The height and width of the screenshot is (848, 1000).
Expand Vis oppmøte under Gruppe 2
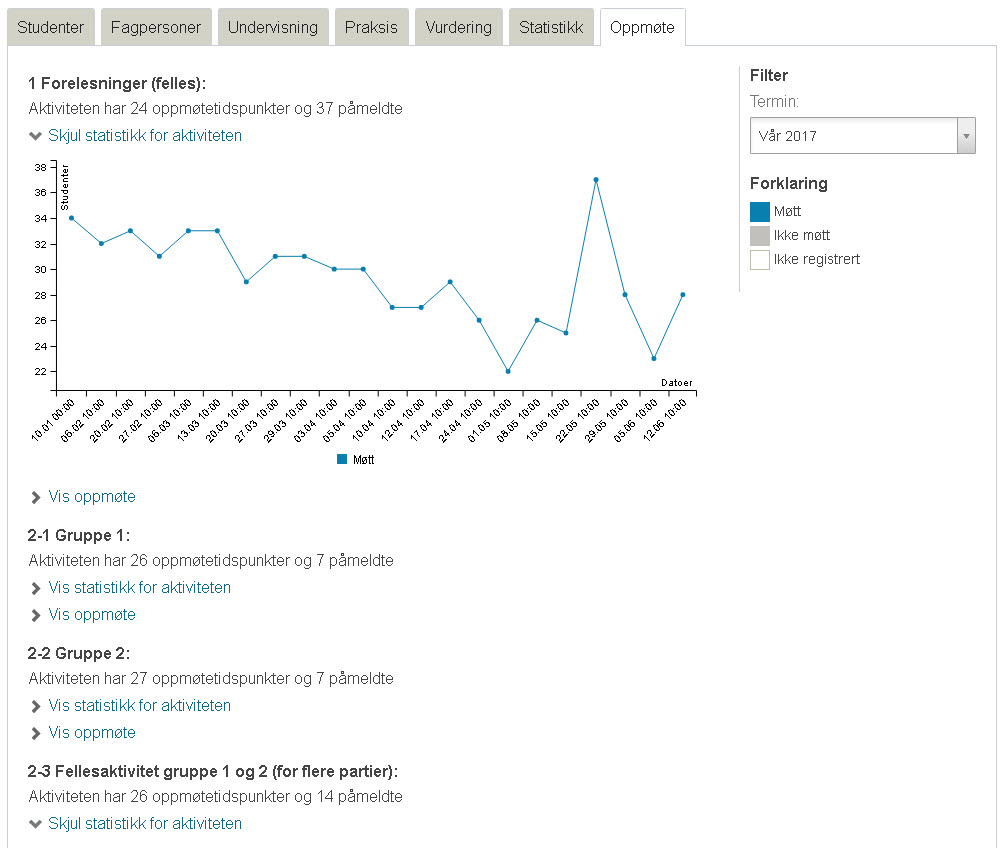[x=92, y=733]
